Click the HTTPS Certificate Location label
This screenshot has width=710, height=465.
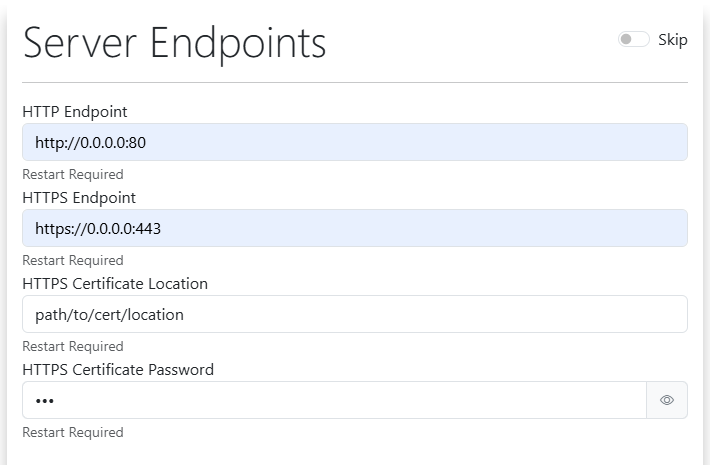point(115,284)
